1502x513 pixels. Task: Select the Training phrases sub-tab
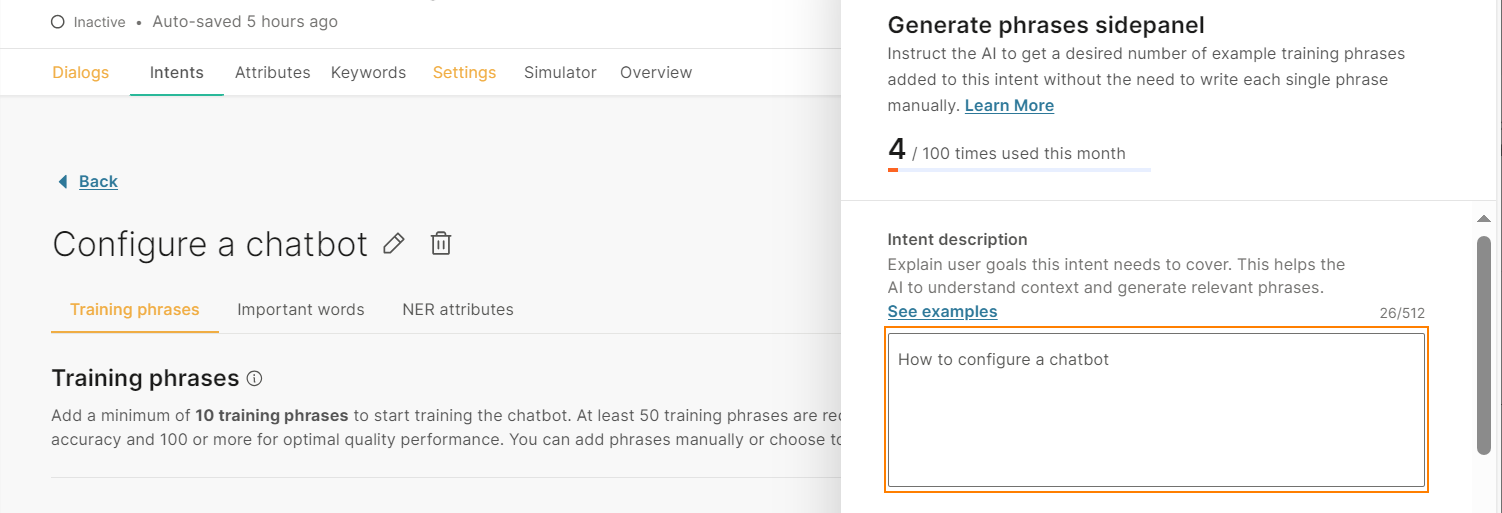tap(135, 309)
